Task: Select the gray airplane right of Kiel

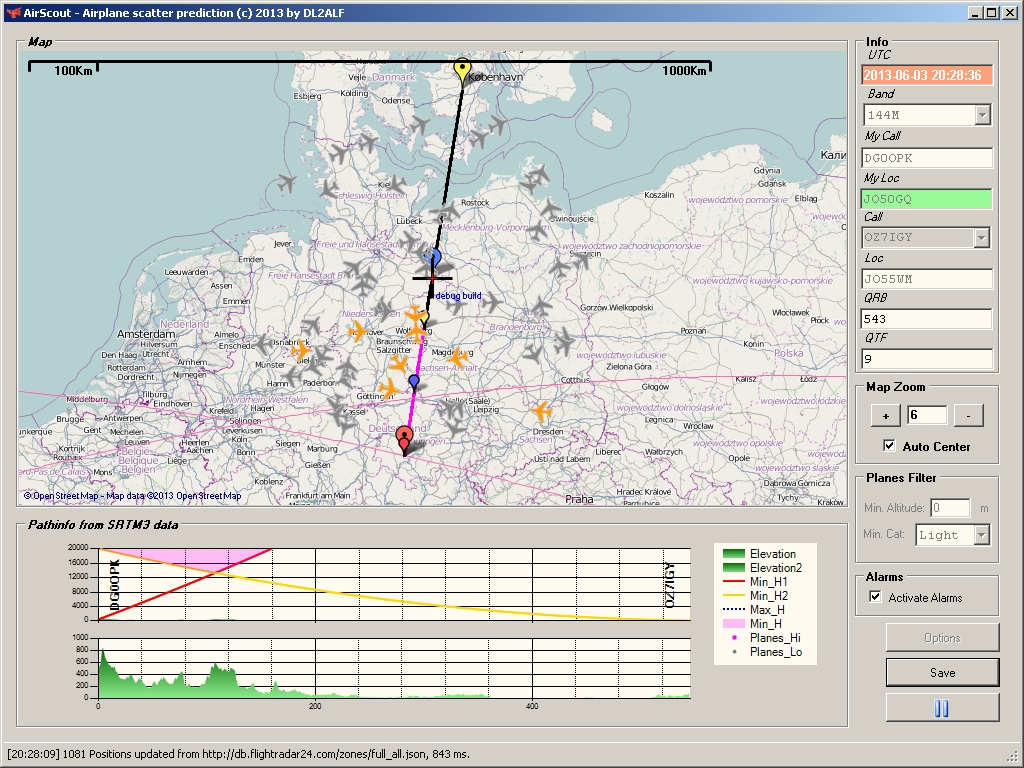Action: (x=397, y=184)
